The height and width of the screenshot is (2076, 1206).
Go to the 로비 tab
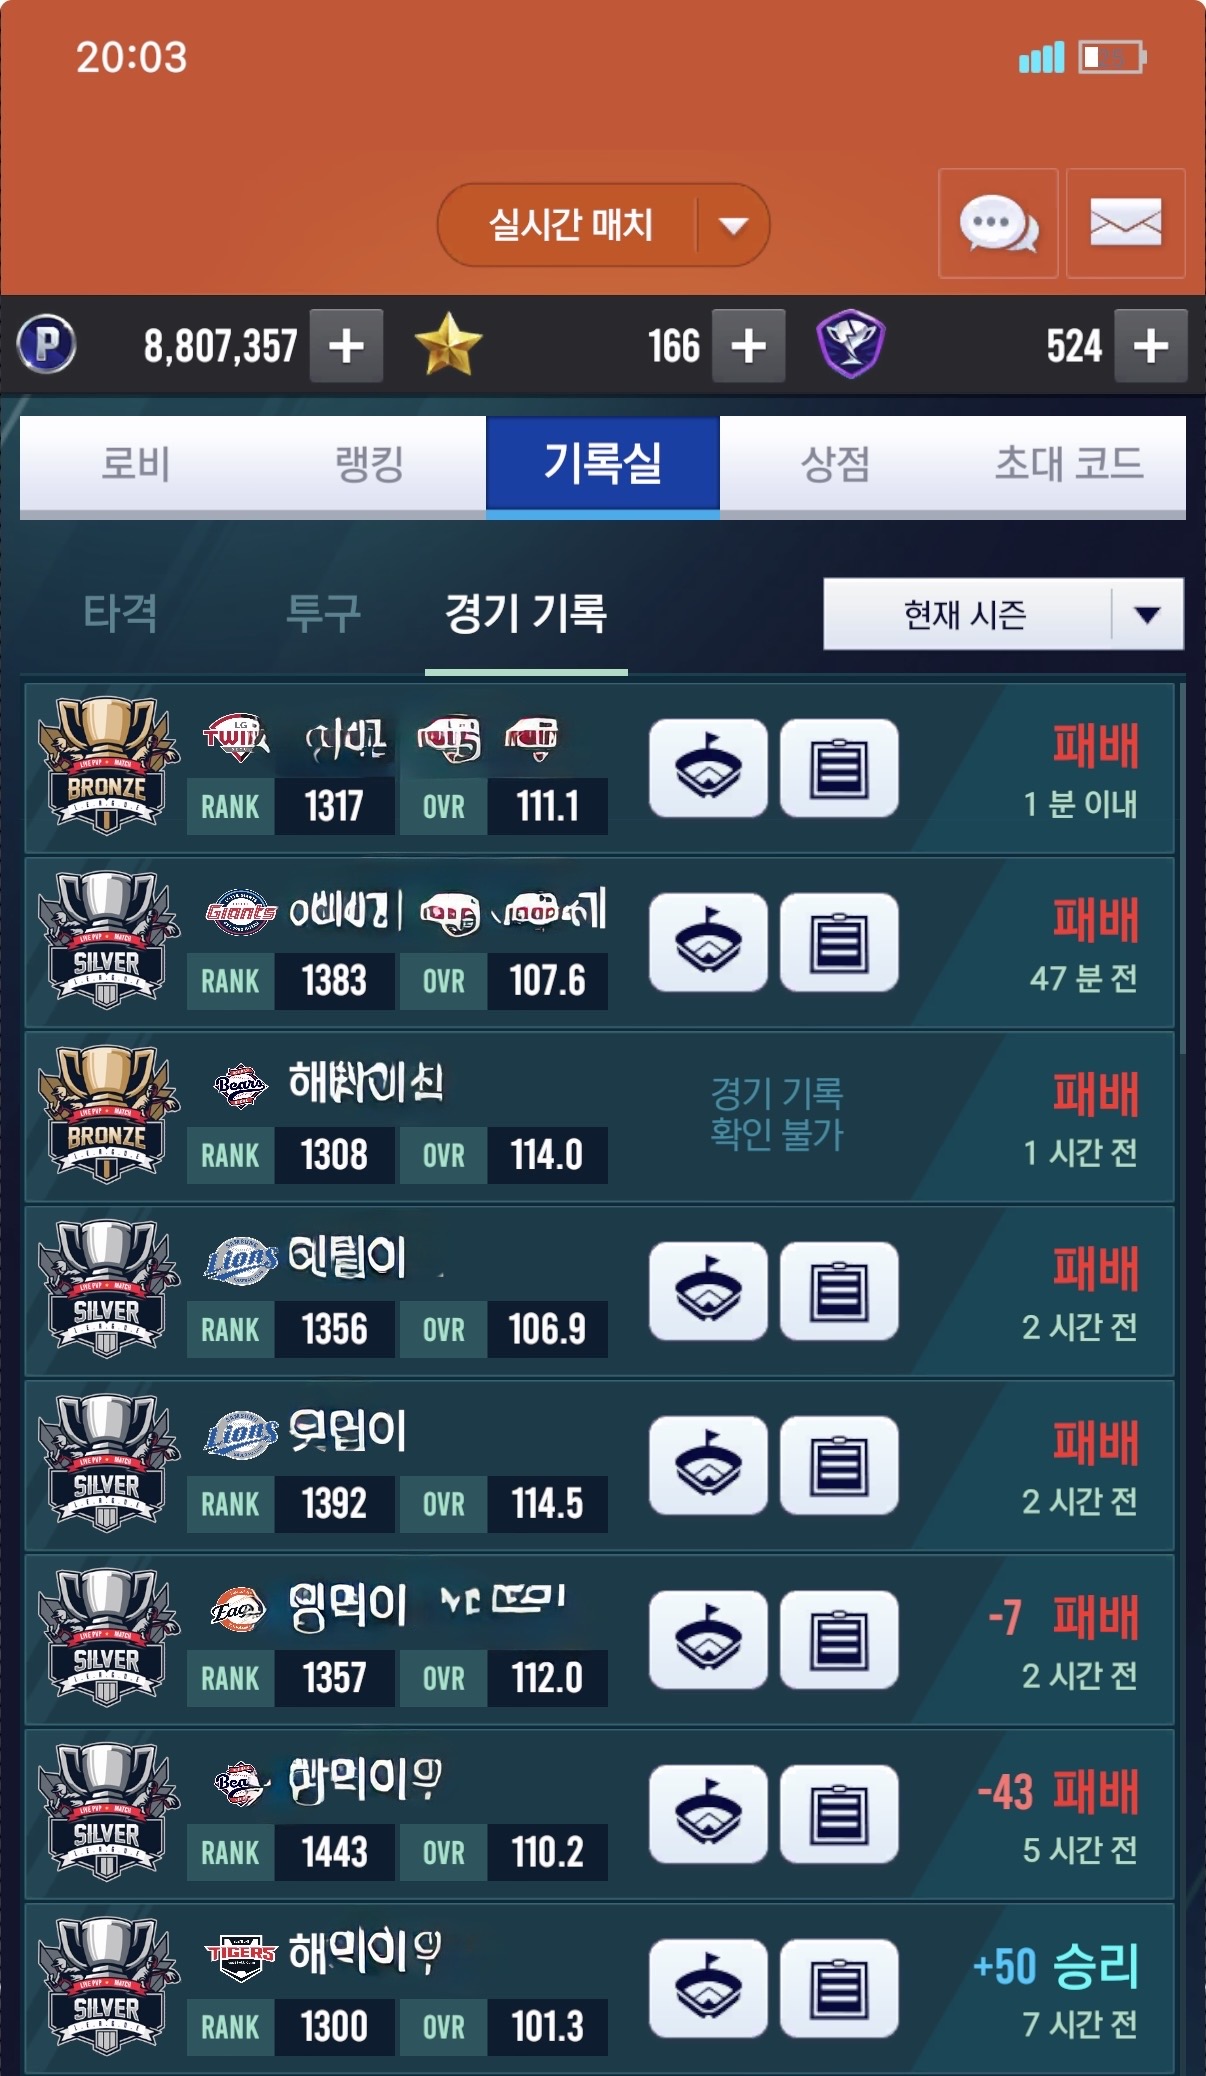[136, 465]
